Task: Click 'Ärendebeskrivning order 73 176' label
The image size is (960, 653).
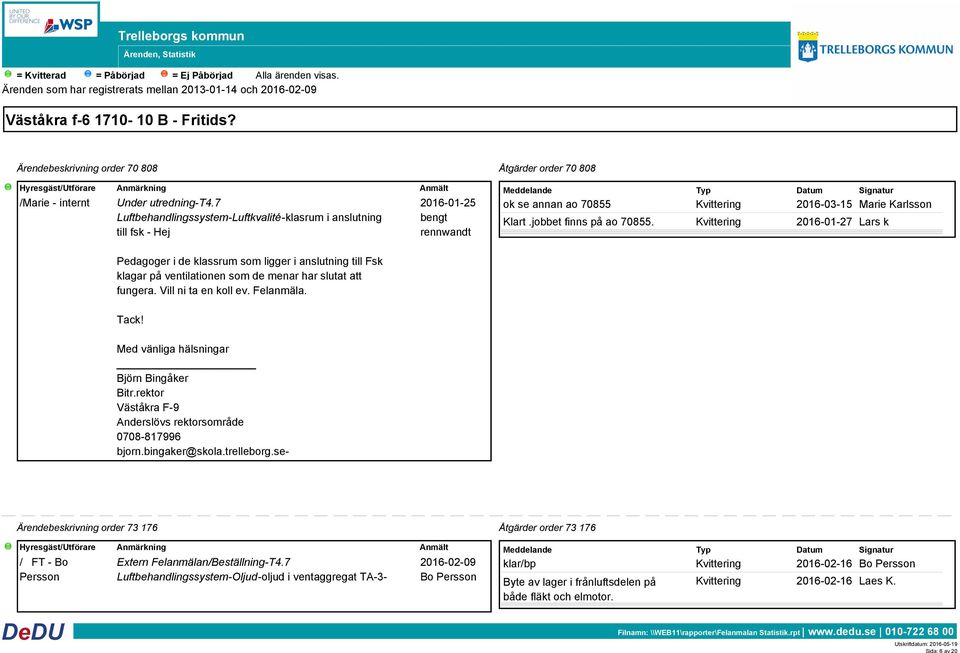Action: [87, 528]
